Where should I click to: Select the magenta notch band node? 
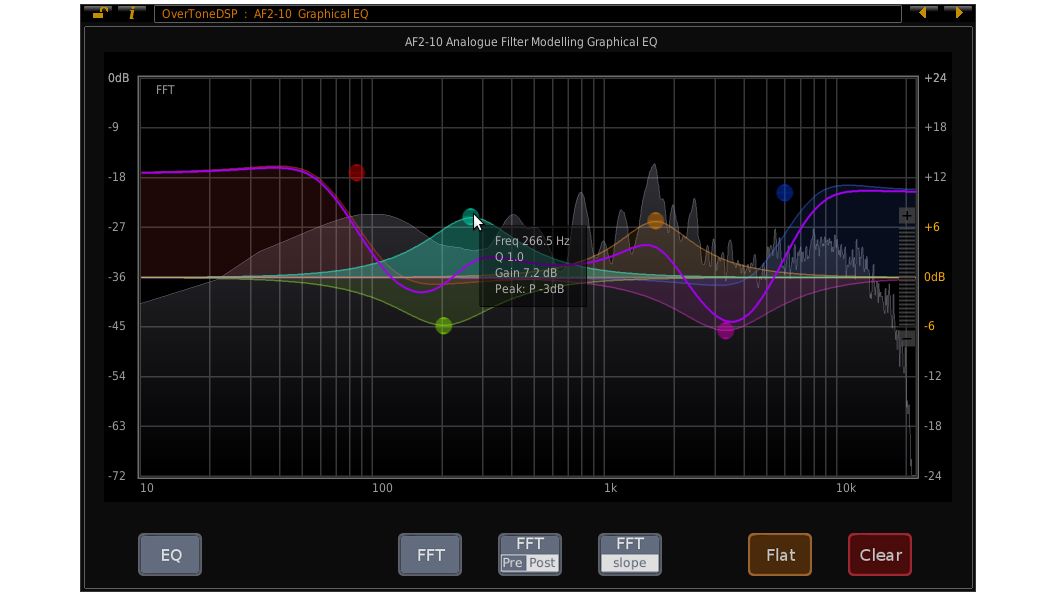(x=724, y=331)
